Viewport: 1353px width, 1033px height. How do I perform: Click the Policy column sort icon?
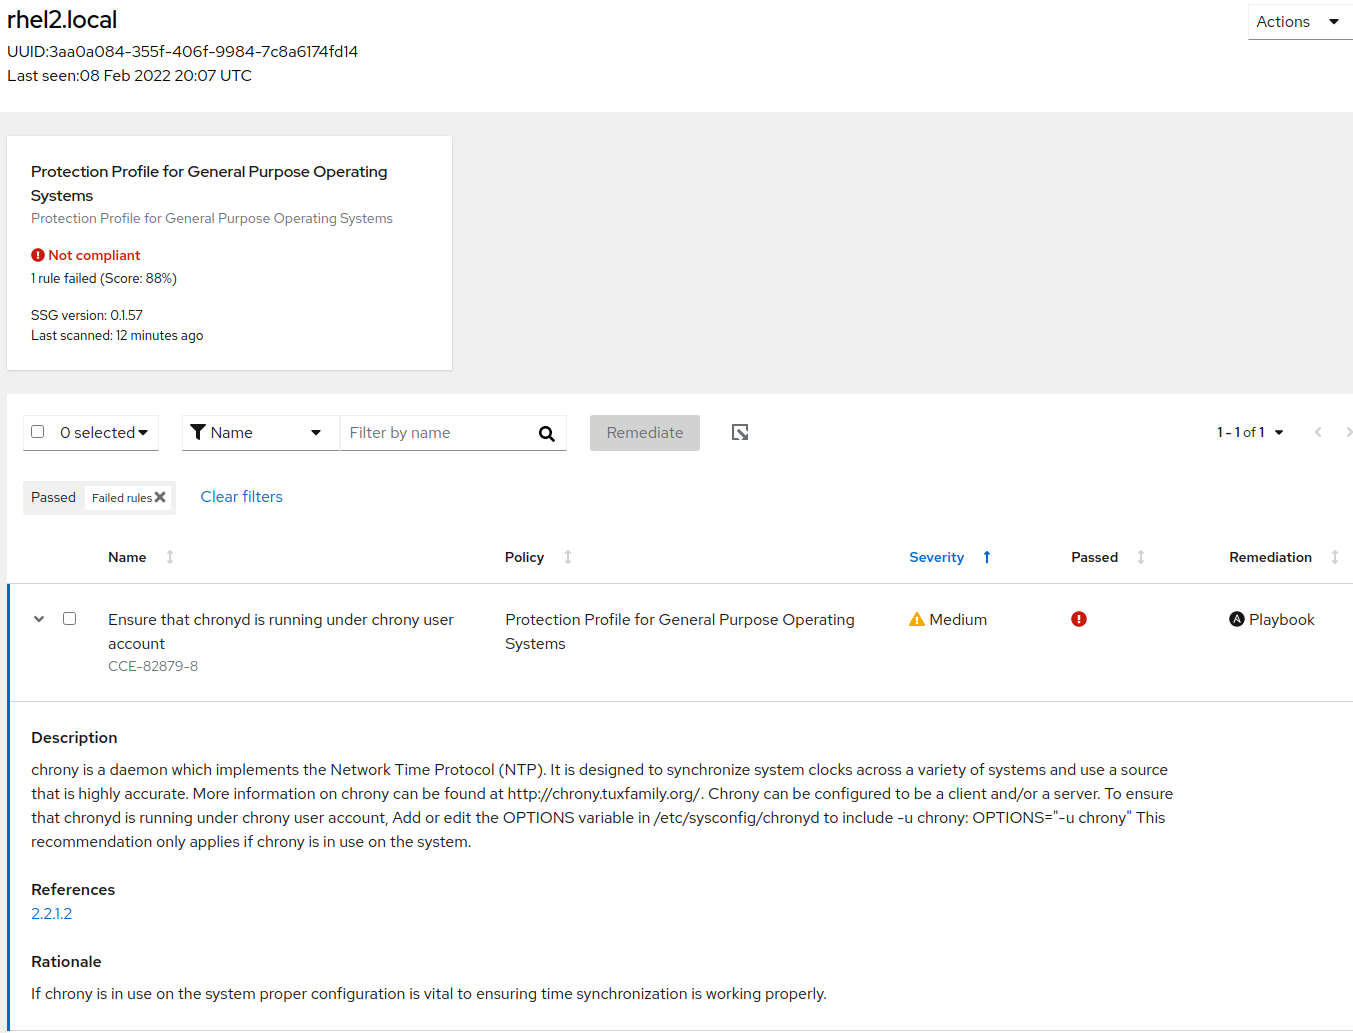[568, 557]
